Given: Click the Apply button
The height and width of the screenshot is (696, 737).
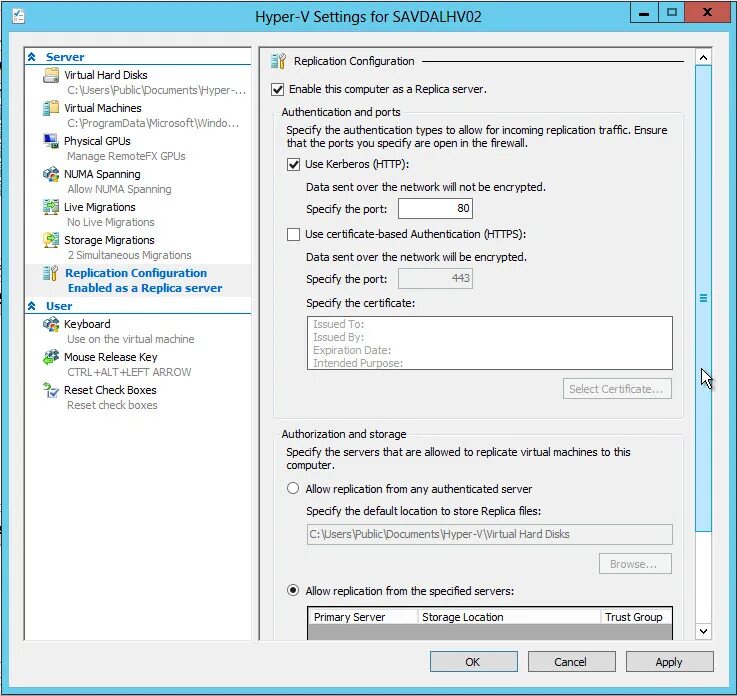Looking at the screenshot, I should (x=669, y=662).
